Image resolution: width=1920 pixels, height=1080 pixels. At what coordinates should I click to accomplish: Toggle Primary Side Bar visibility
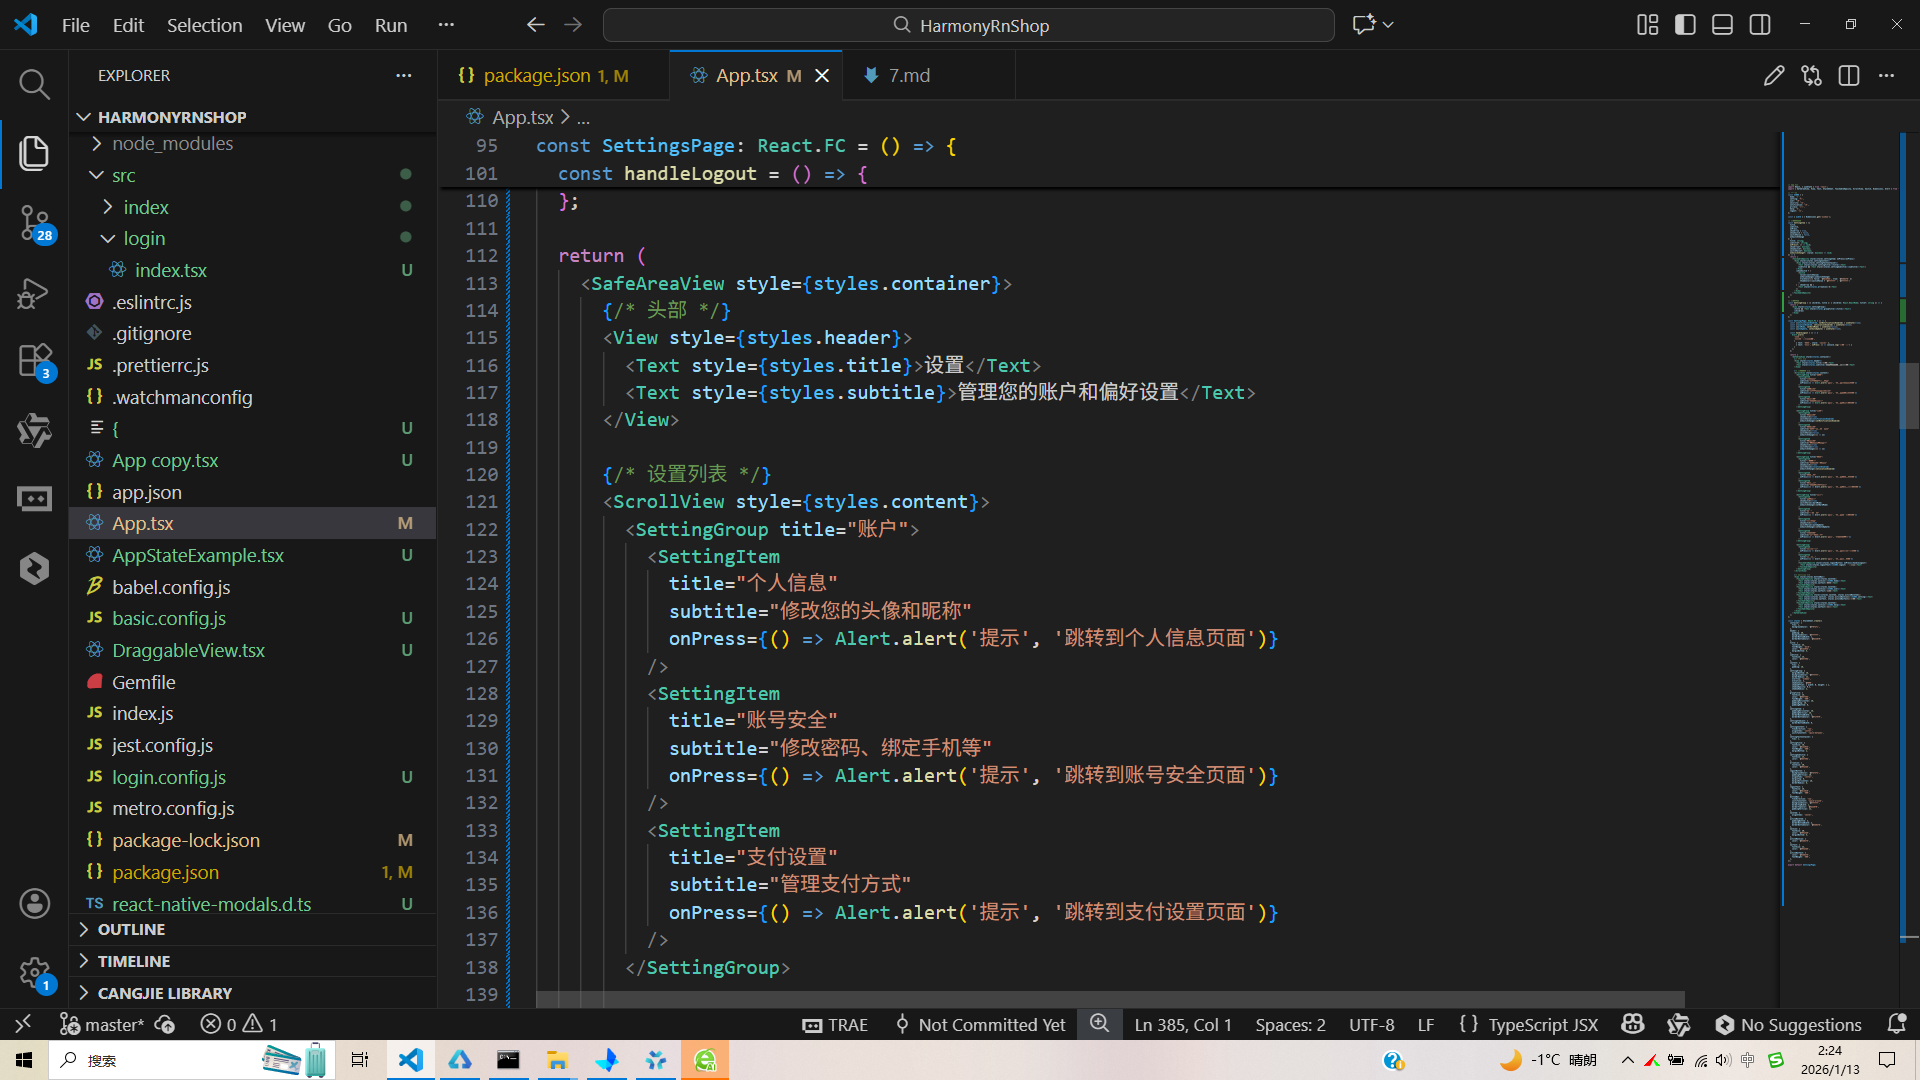pyautogui.click(x=1685, y=25)
